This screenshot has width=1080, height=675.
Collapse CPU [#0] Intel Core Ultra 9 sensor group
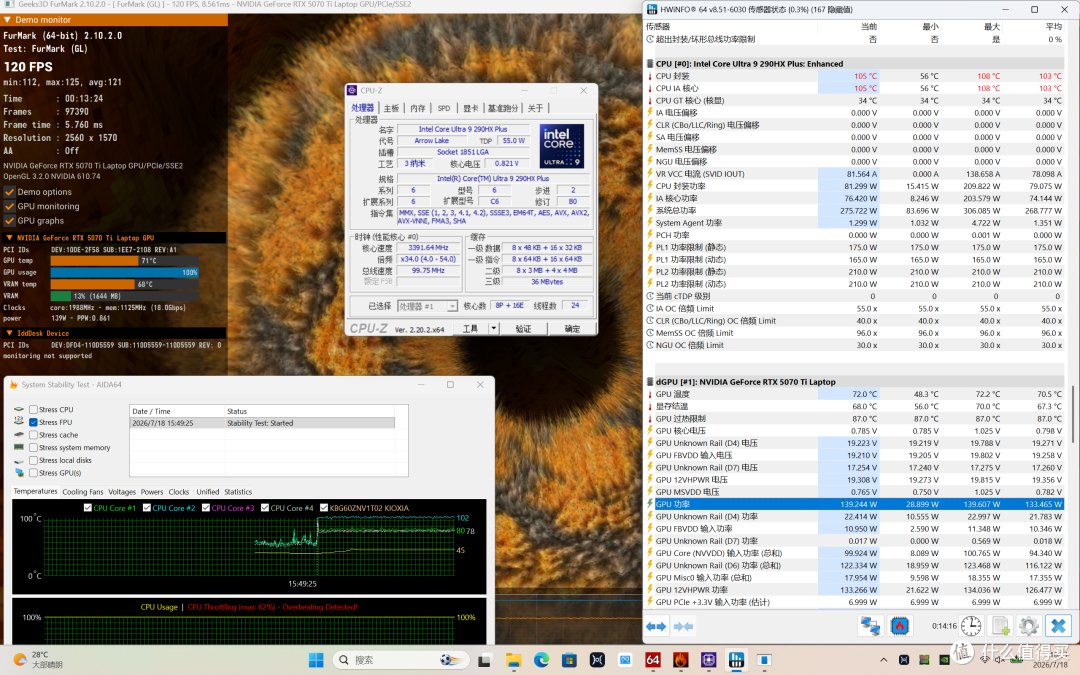(650, 64)
